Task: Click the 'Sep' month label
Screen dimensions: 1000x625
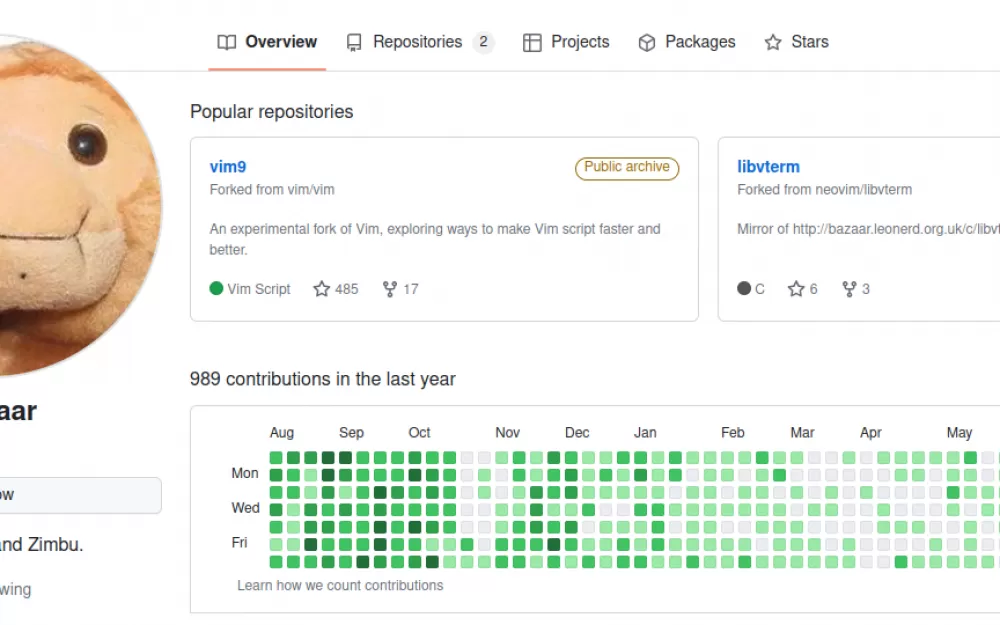Action: coord(351,433)
